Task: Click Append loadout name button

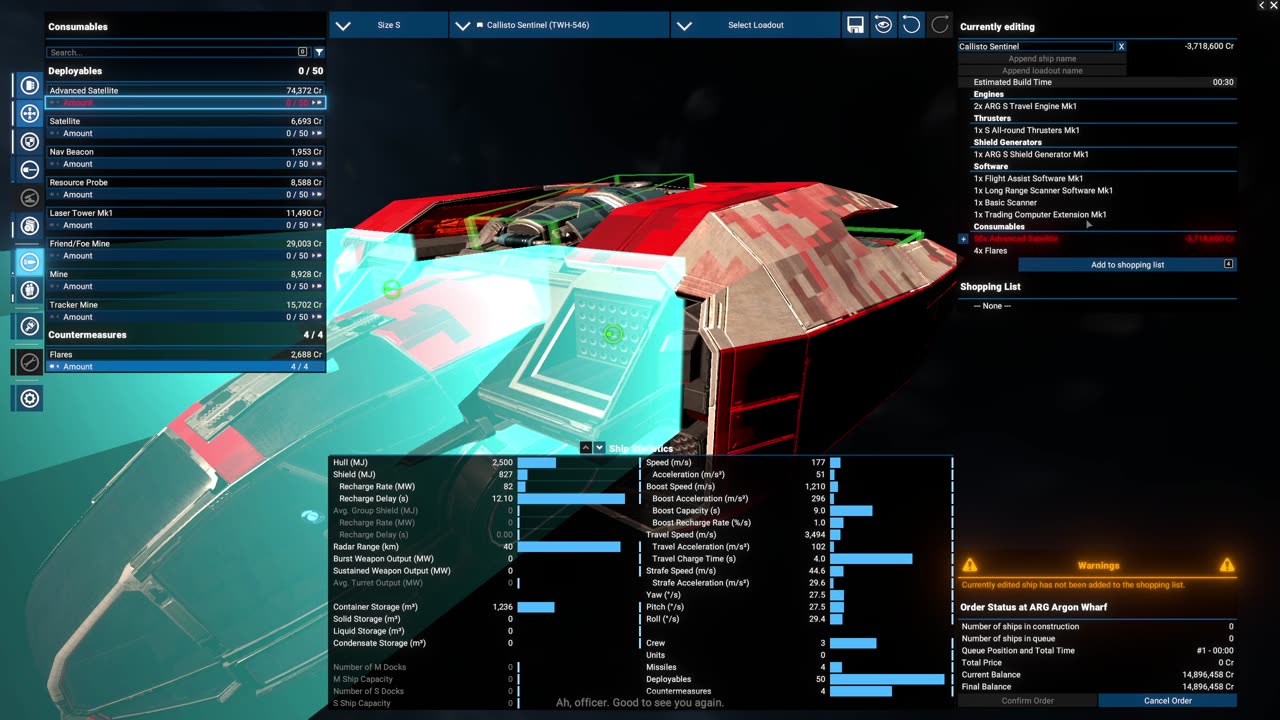Action: tap(1042, 71)
